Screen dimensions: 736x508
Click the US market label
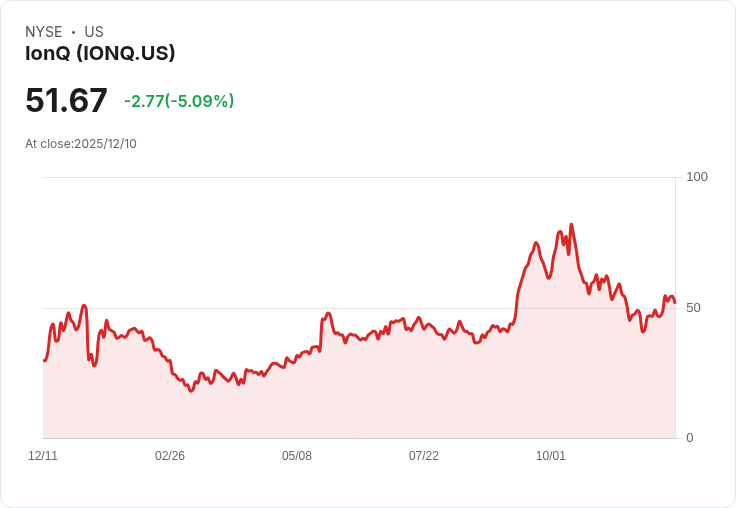pyautogui.click(x=94, y=32)
